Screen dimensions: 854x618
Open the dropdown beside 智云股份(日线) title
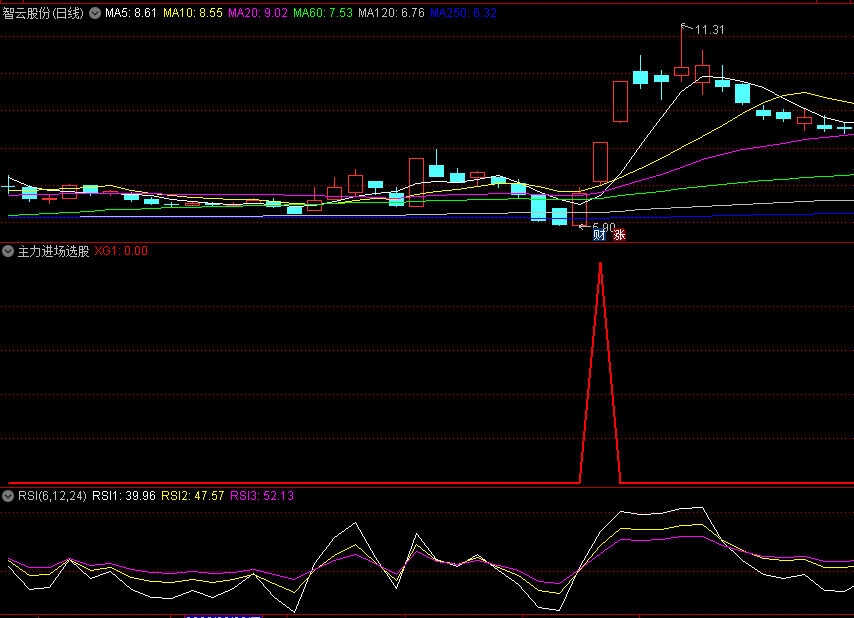[95, 13]
